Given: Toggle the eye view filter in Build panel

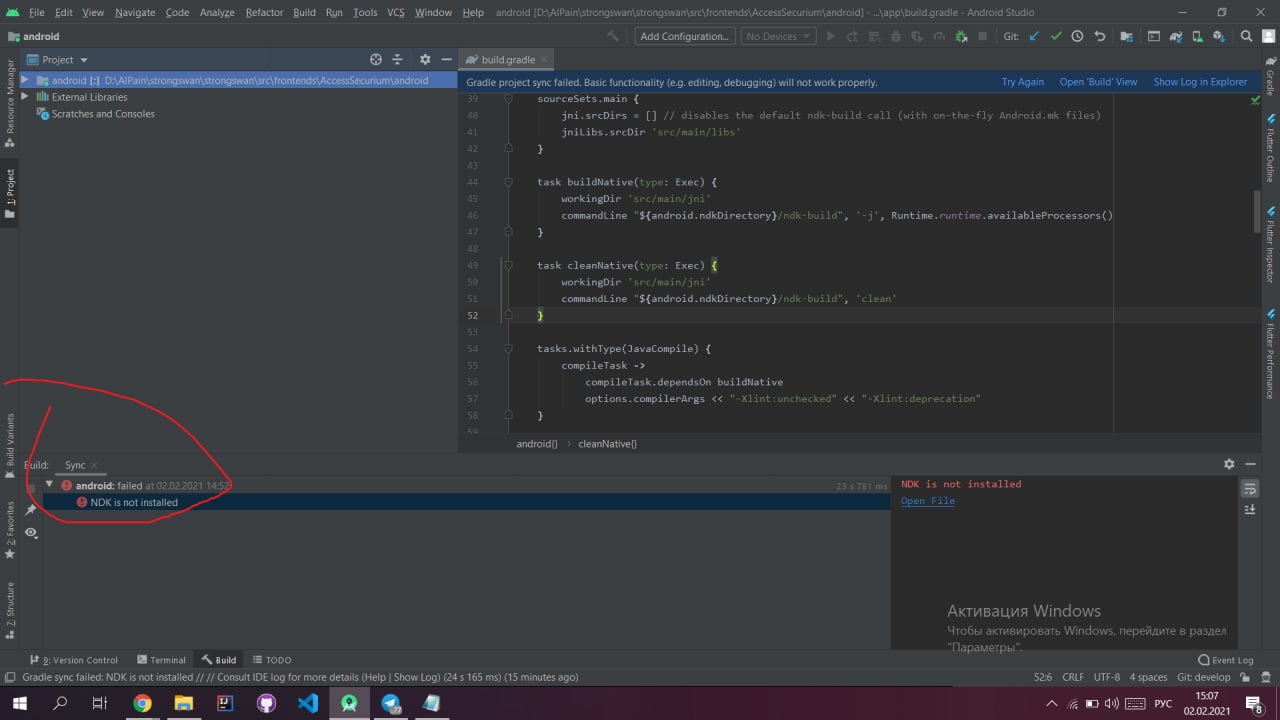Looking at the screenshot, I should [31, 533].
